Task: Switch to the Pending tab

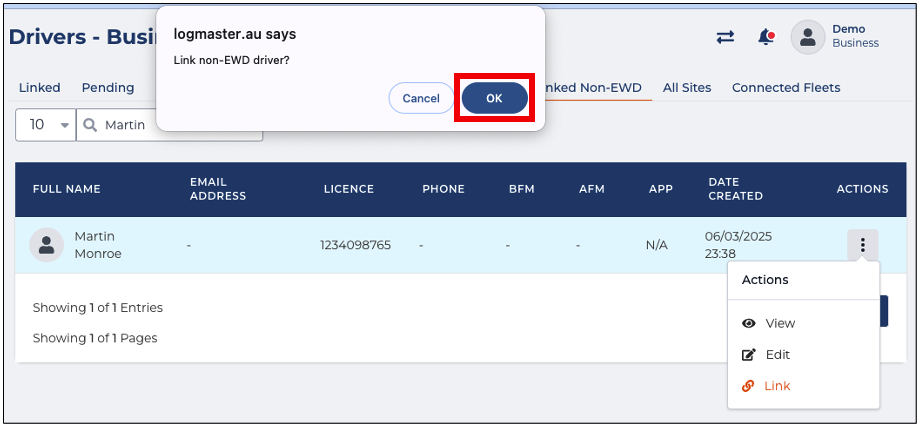Action: click(108, 88)
